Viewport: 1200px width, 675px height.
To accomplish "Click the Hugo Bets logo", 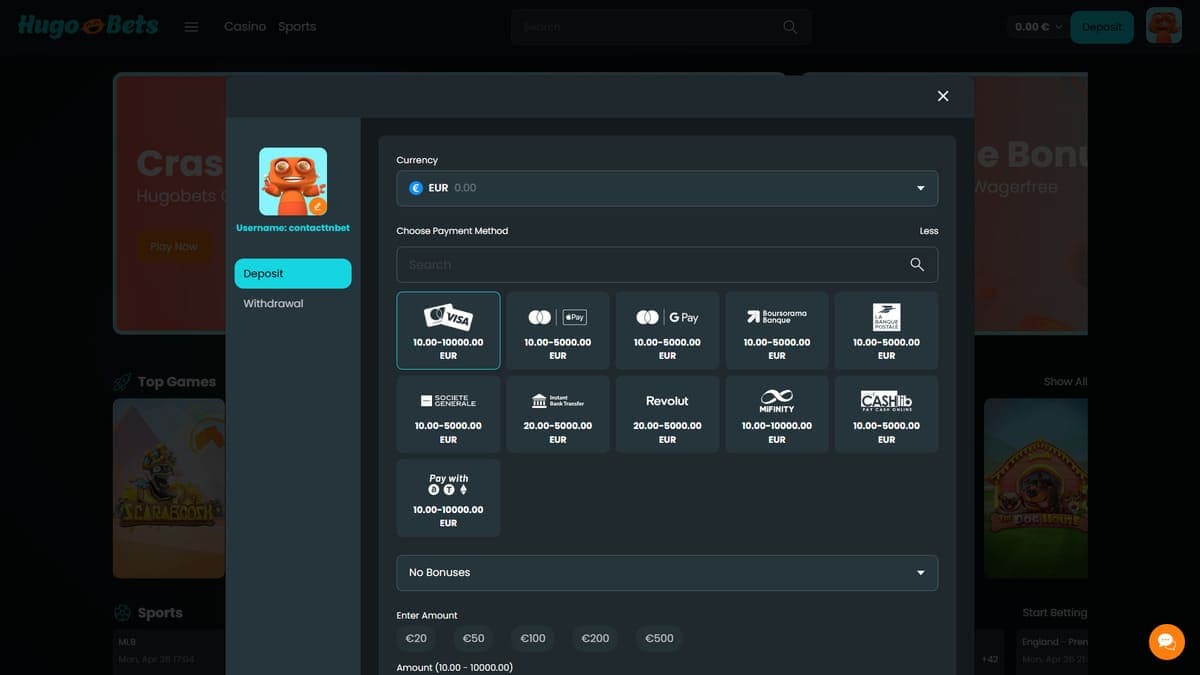I will [x=88, y=26].
